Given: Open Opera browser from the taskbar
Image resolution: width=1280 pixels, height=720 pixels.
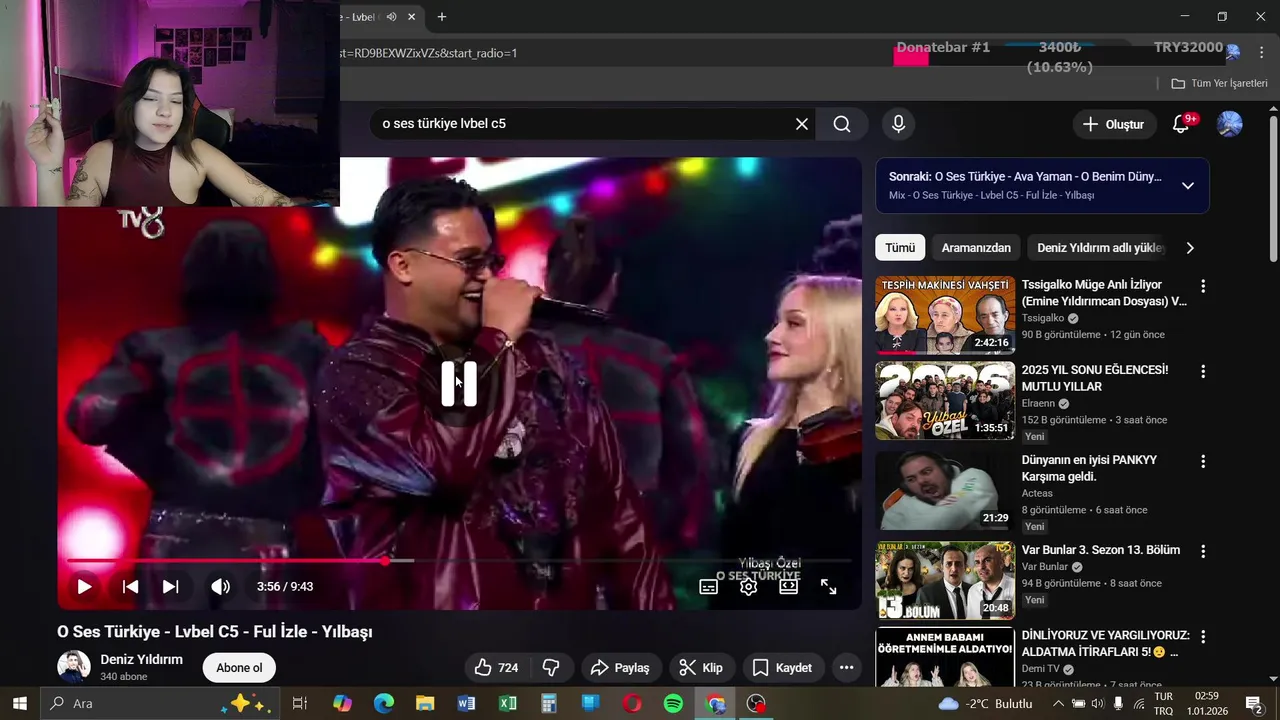Looking at the screenshot, I should (632, 703).
